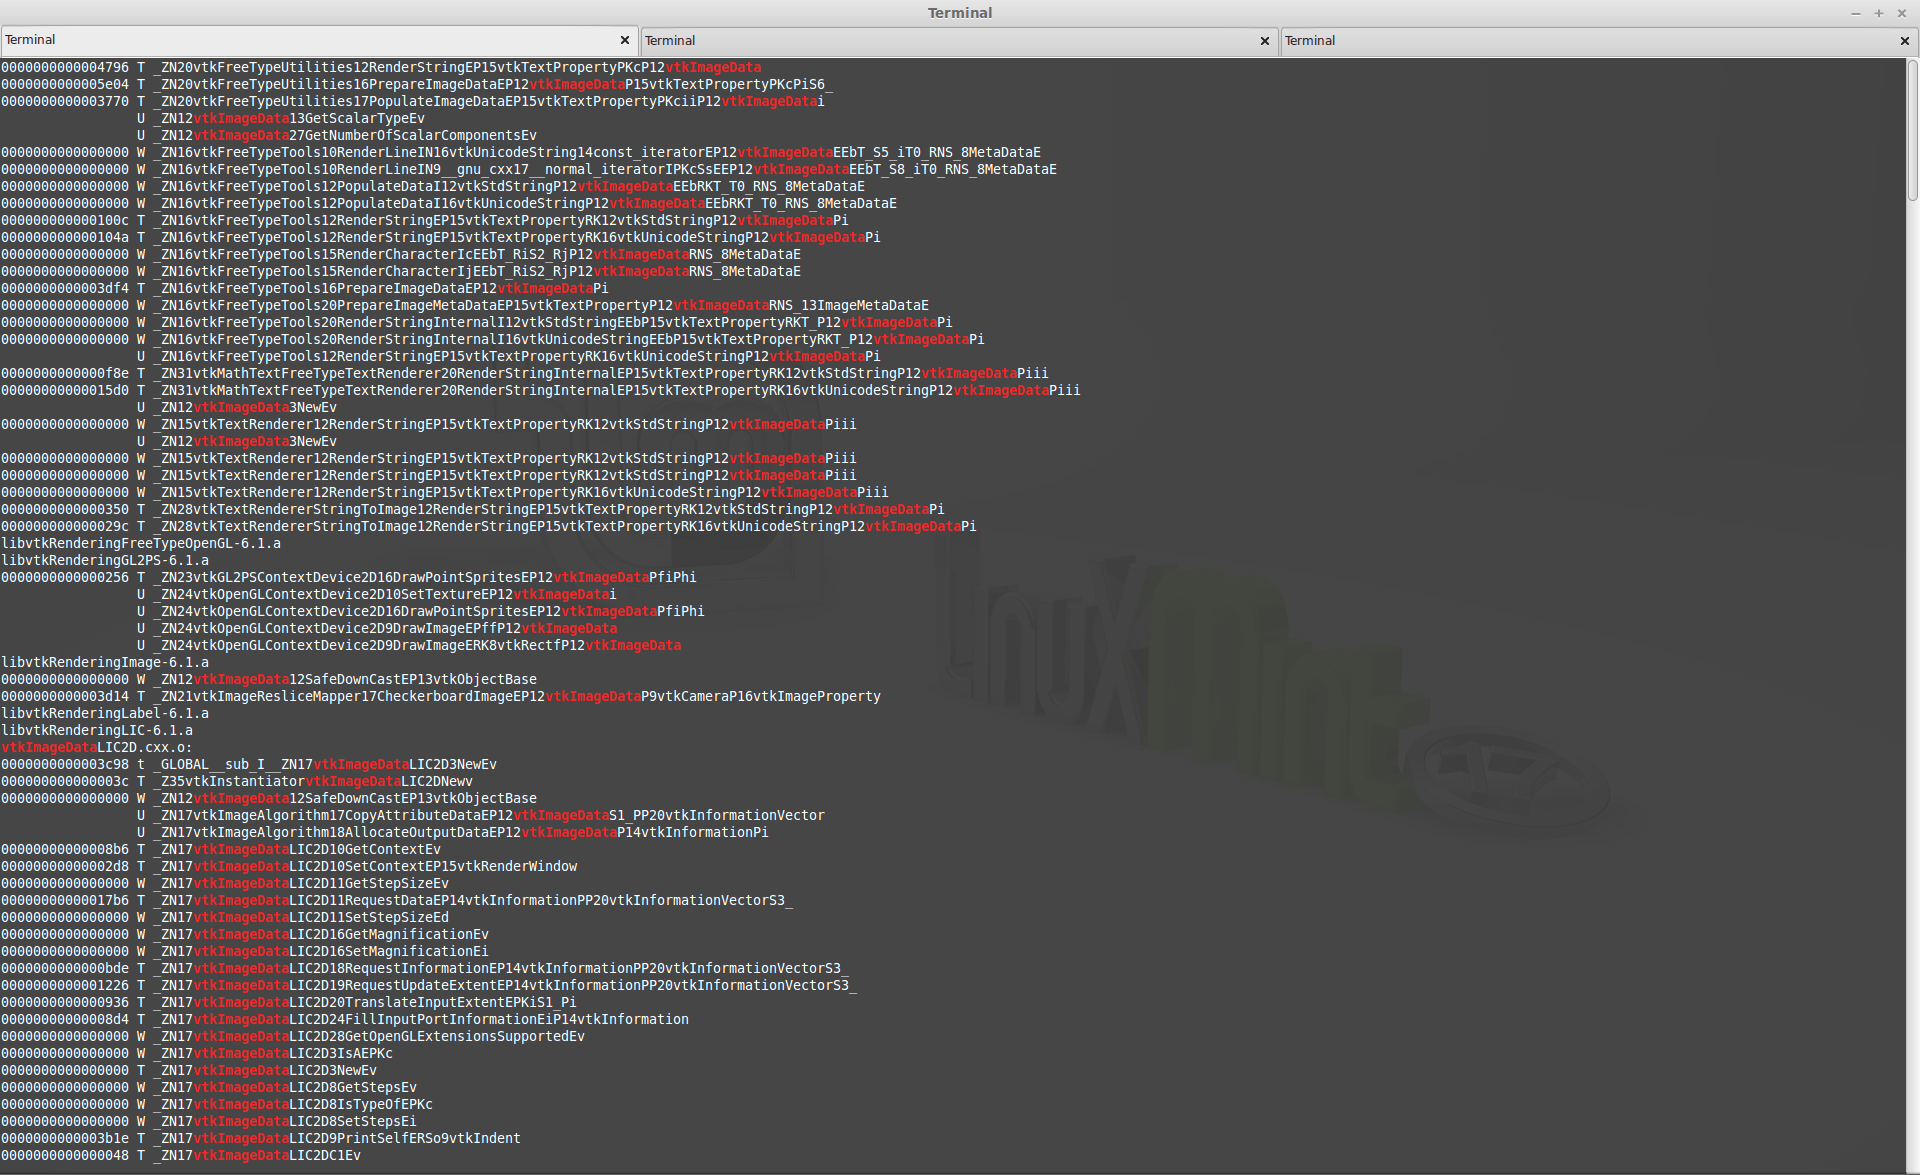Close the rightmost Terminal tab

[x=1905, y=41]
